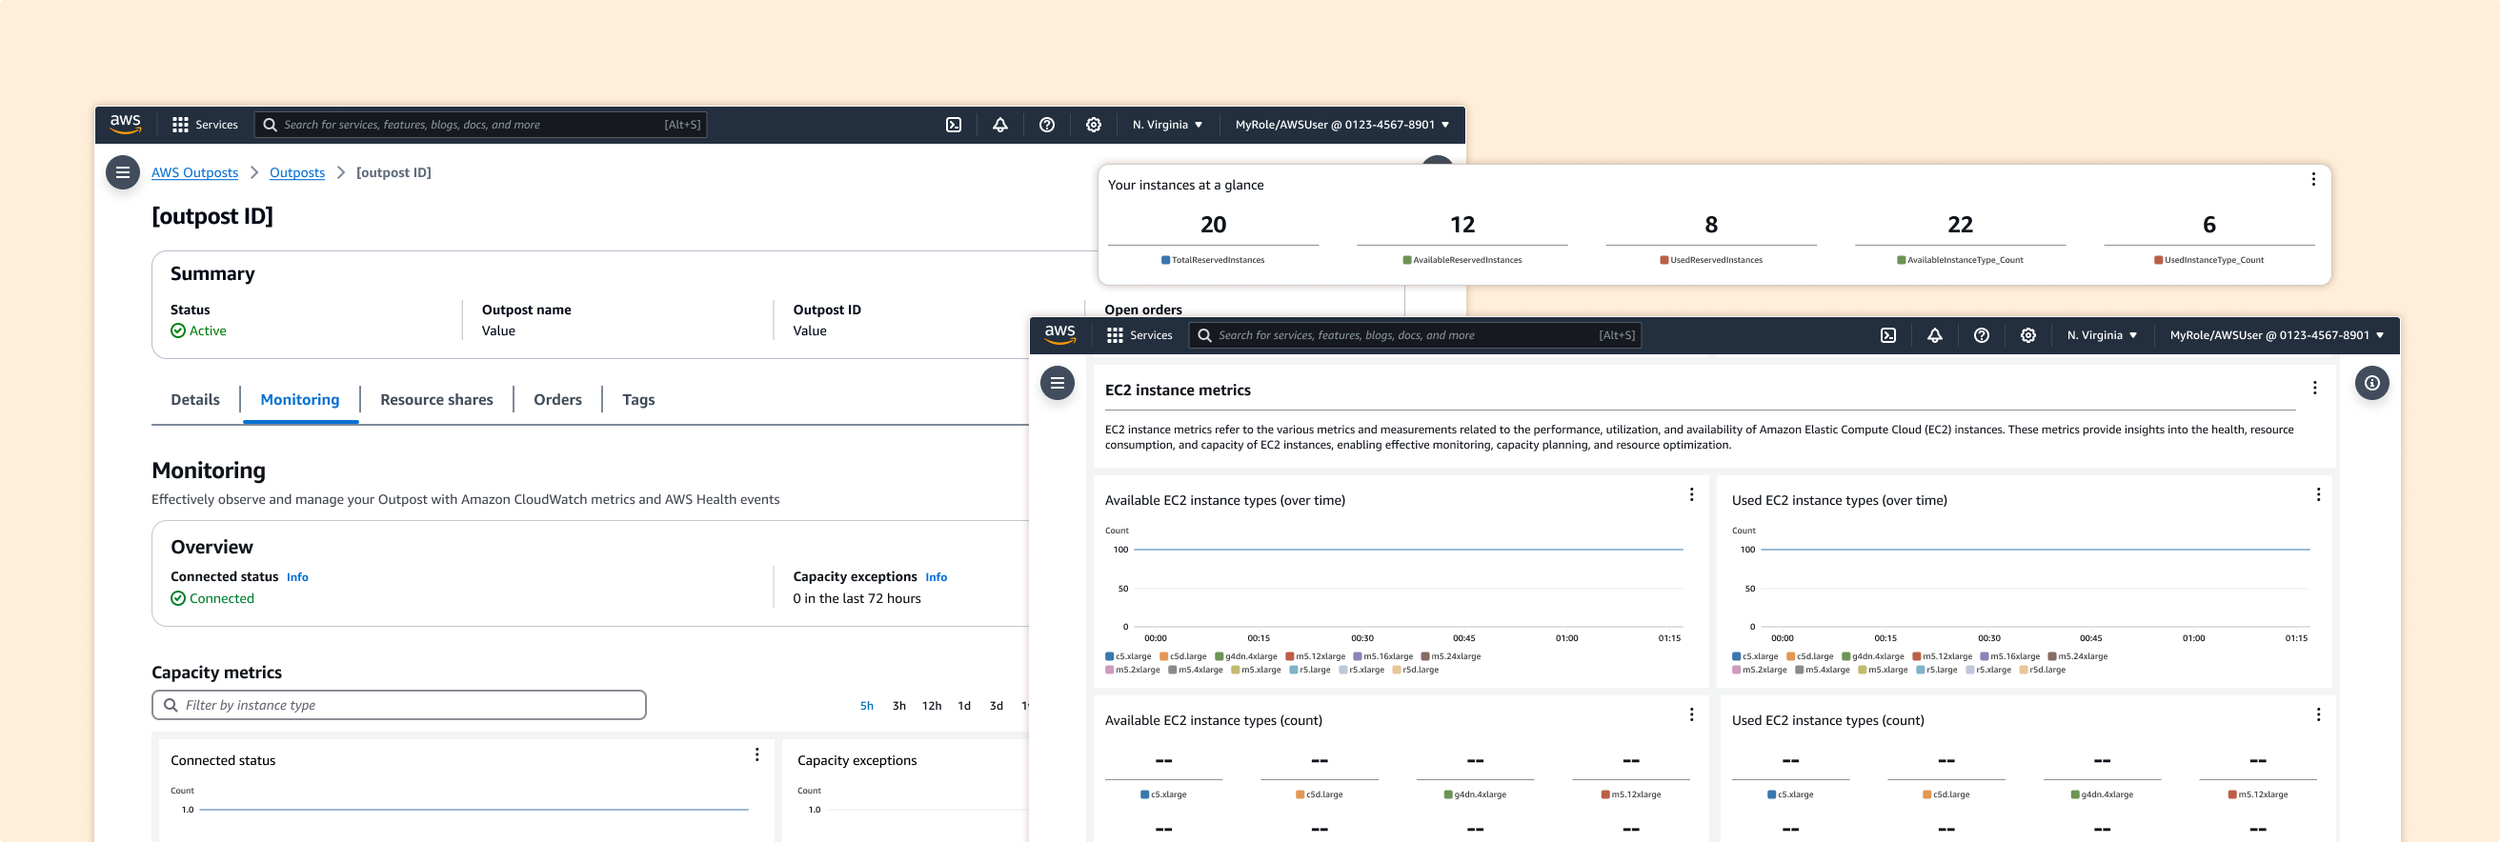The image size is (2500, 842).
Task: Click Active status text in Summary
Action: tap(208, 331)
